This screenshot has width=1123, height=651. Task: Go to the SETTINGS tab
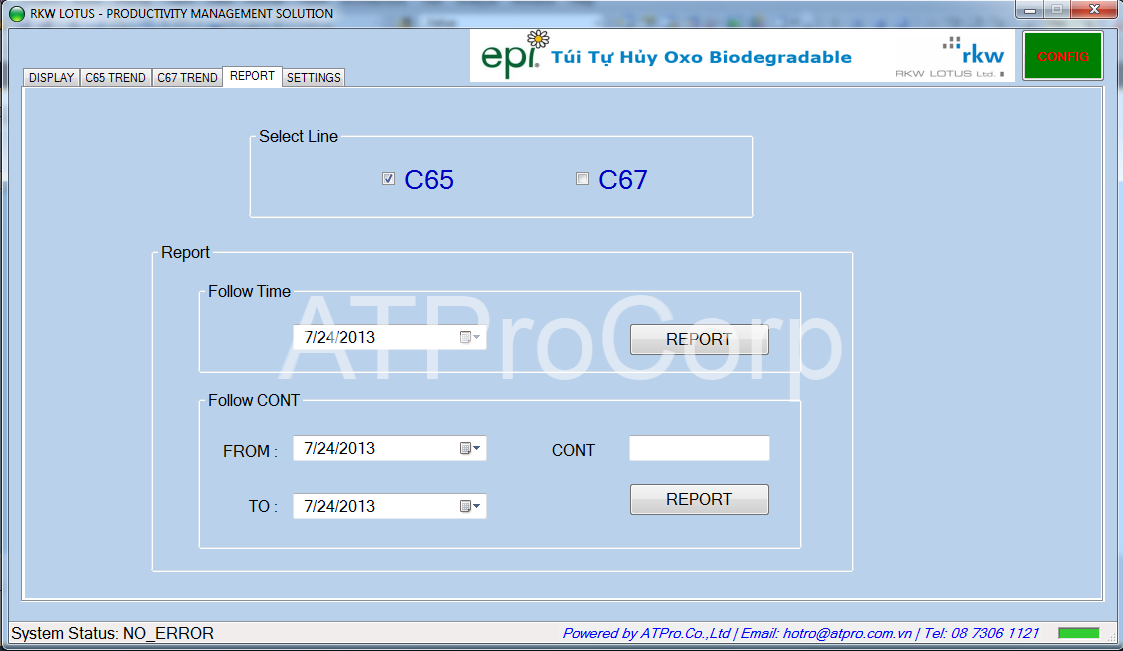314,77
